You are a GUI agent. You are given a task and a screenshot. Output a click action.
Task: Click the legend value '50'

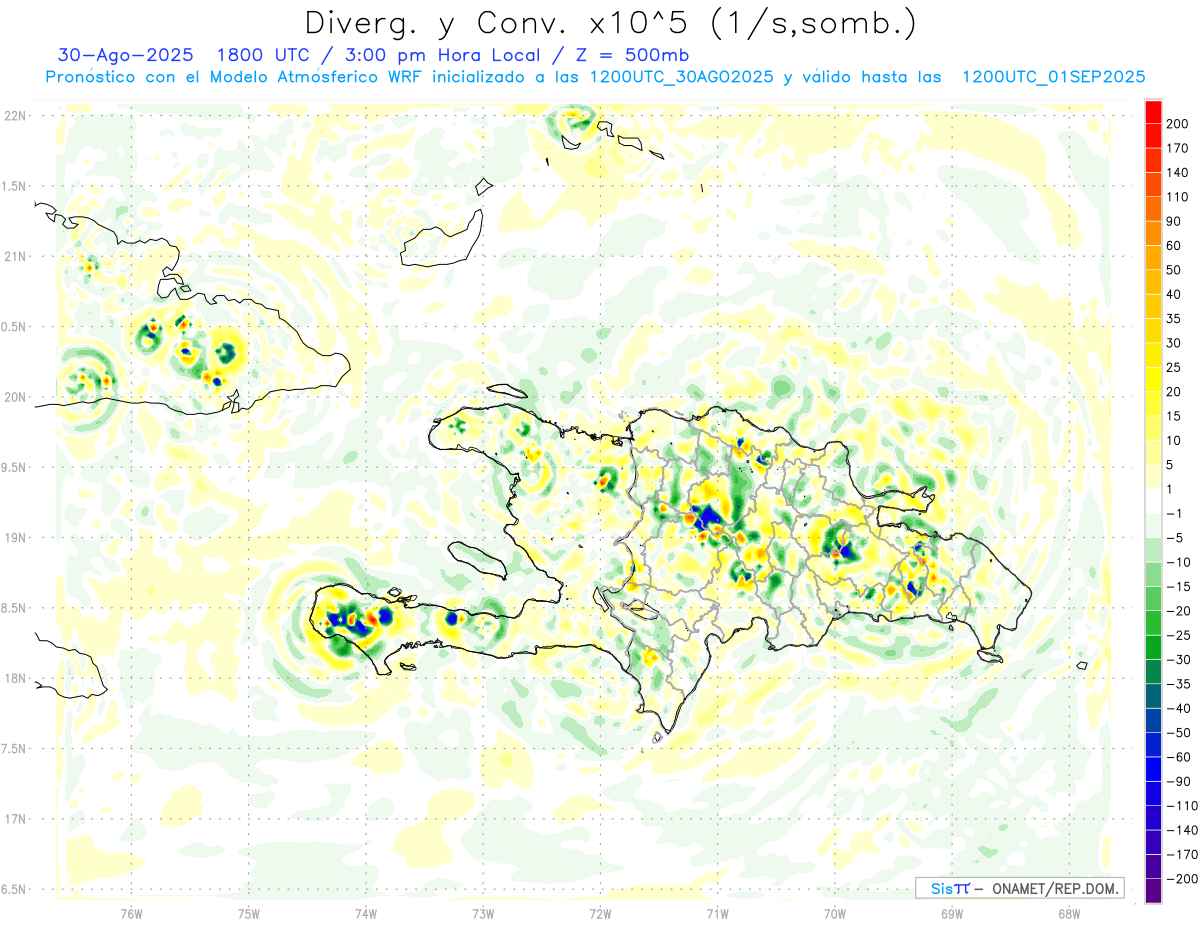click(x=1174, y=270)
